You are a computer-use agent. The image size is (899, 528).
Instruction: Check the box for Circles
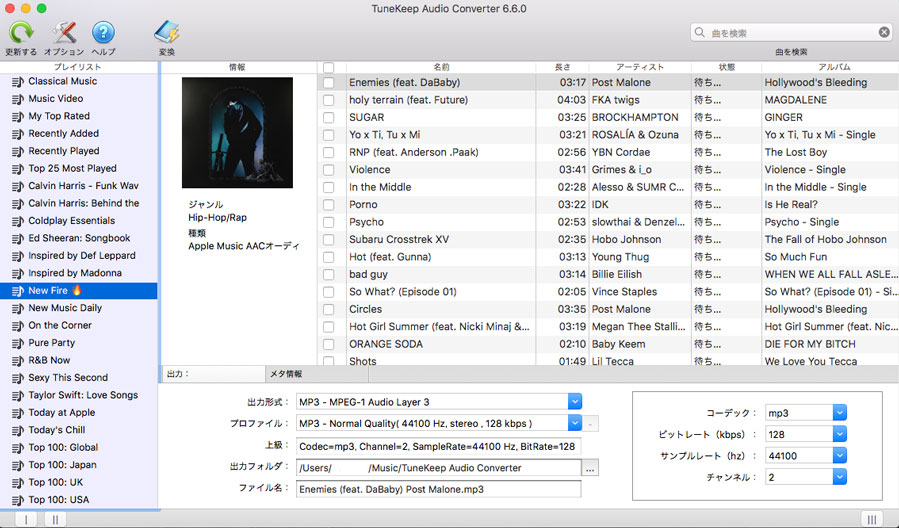329,310
